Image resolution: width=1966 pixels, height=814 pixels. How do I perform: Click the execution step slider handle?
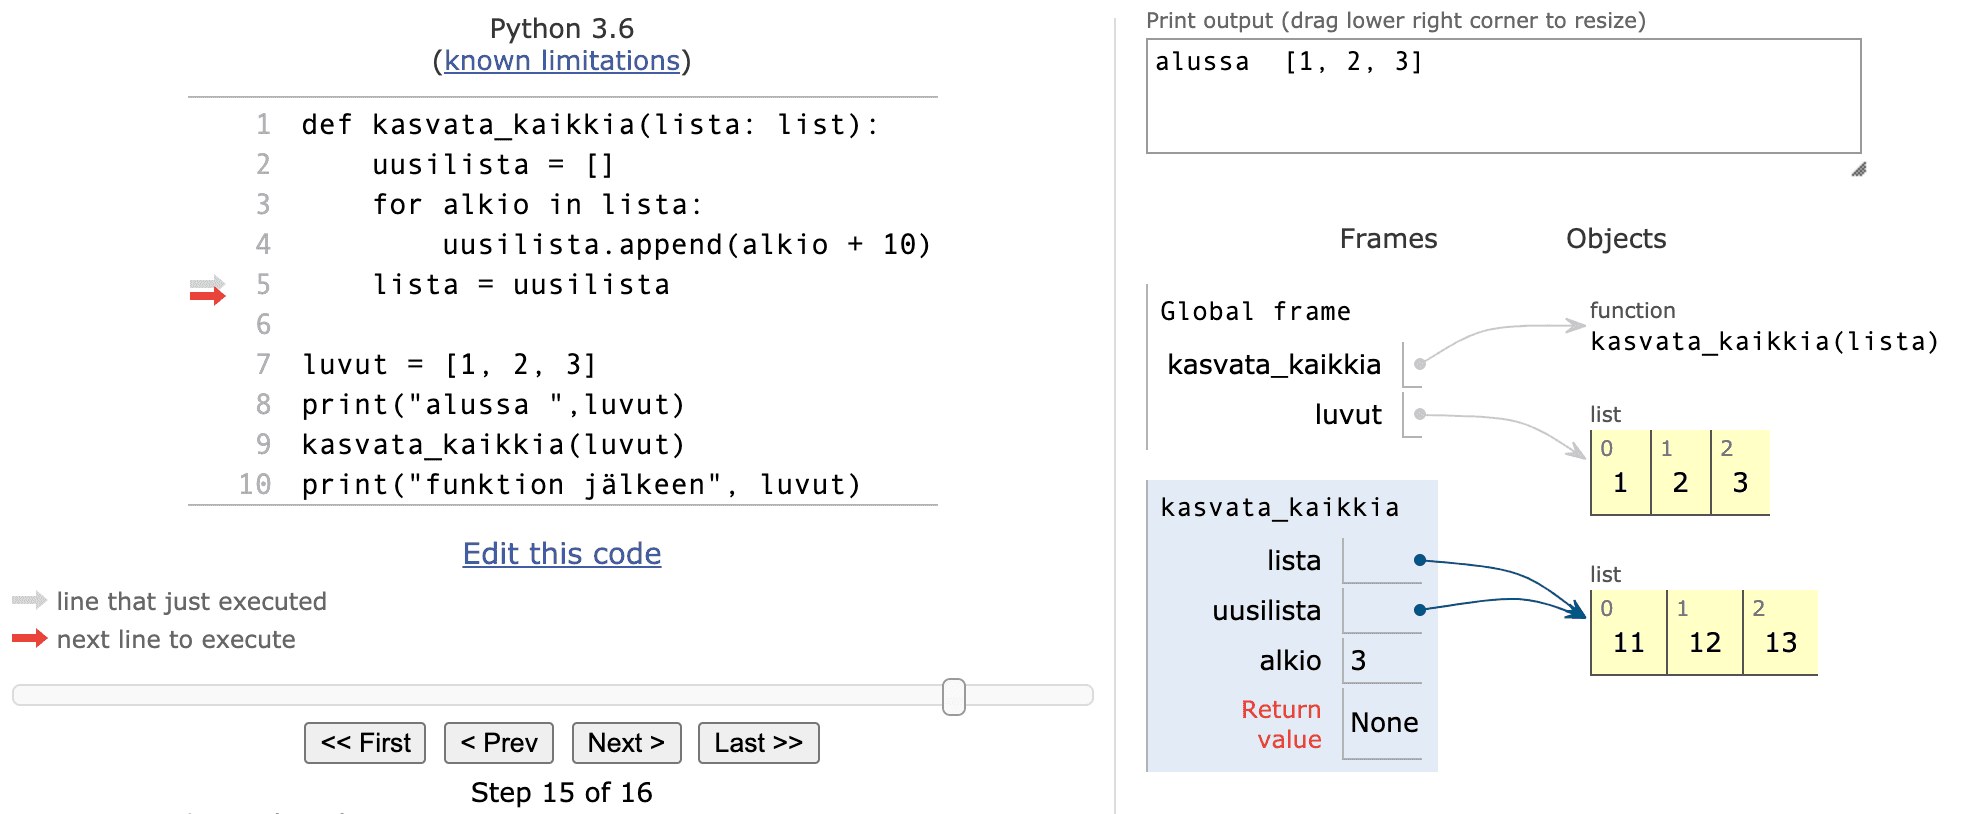coord(954,697)
